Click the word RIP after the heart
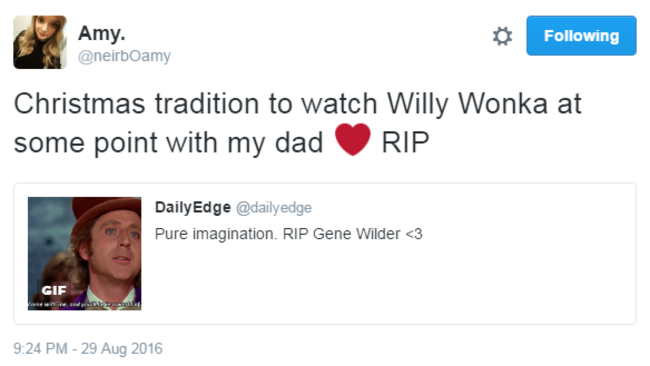 [x=405, y=143]
